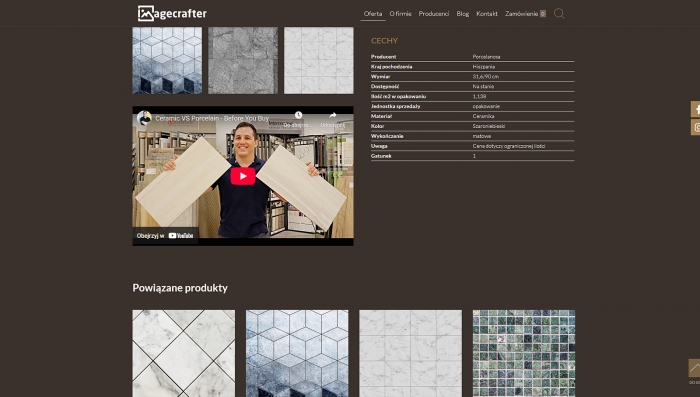Open related product with diamond marble tiles
This screenshot has width=700, height=397.
pos(183,353)
